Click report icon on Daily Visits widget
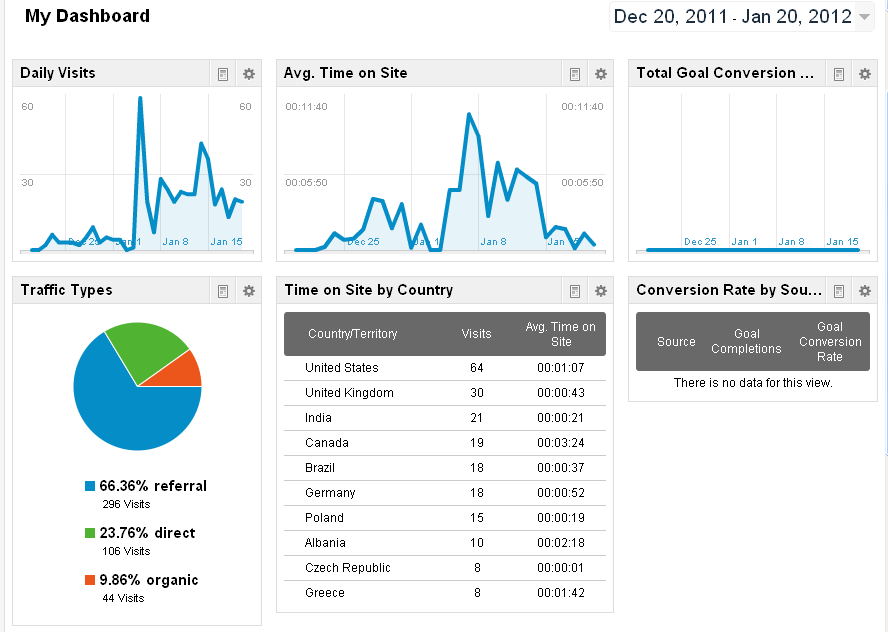This screenshot has width=888, height=632. pos(223,74)
